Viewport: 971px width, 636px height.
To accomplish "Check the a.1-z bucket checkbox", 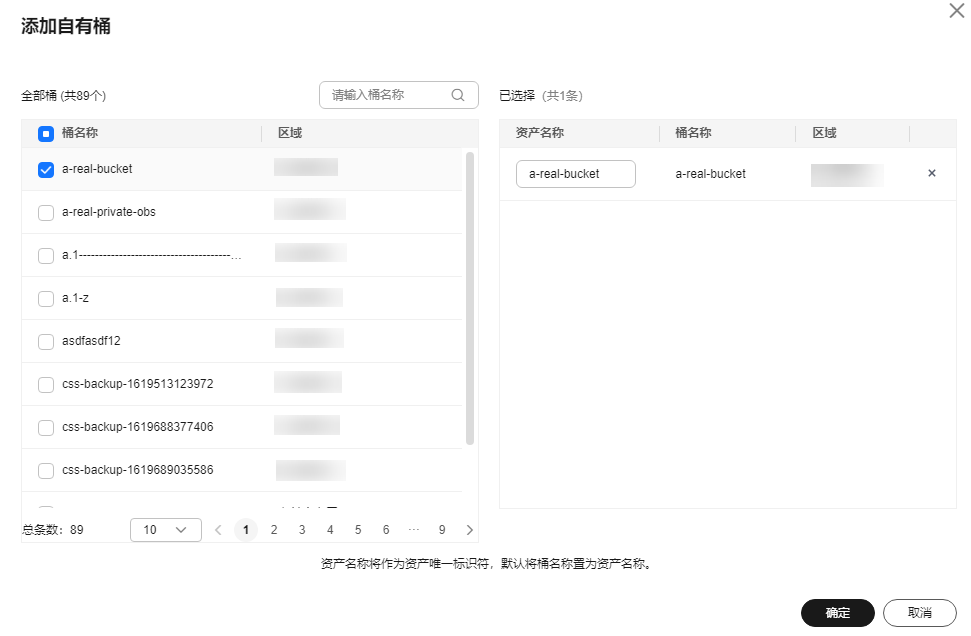I will [x=46, y=299].
